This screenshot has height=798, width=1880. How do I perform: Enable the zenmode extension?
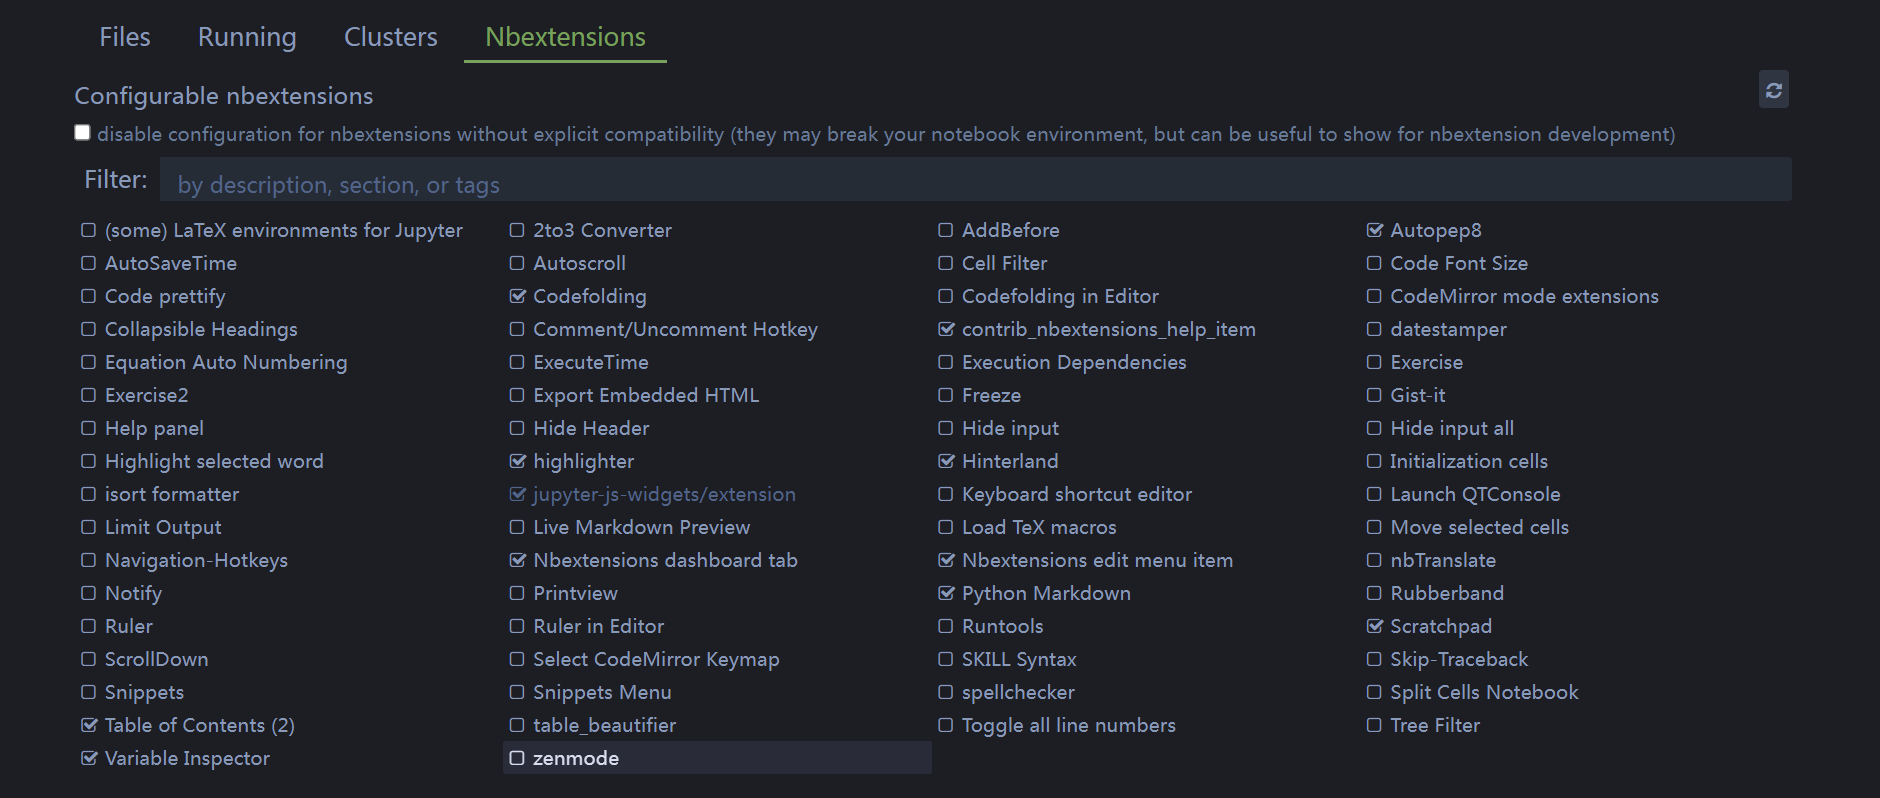pos(517,759)
